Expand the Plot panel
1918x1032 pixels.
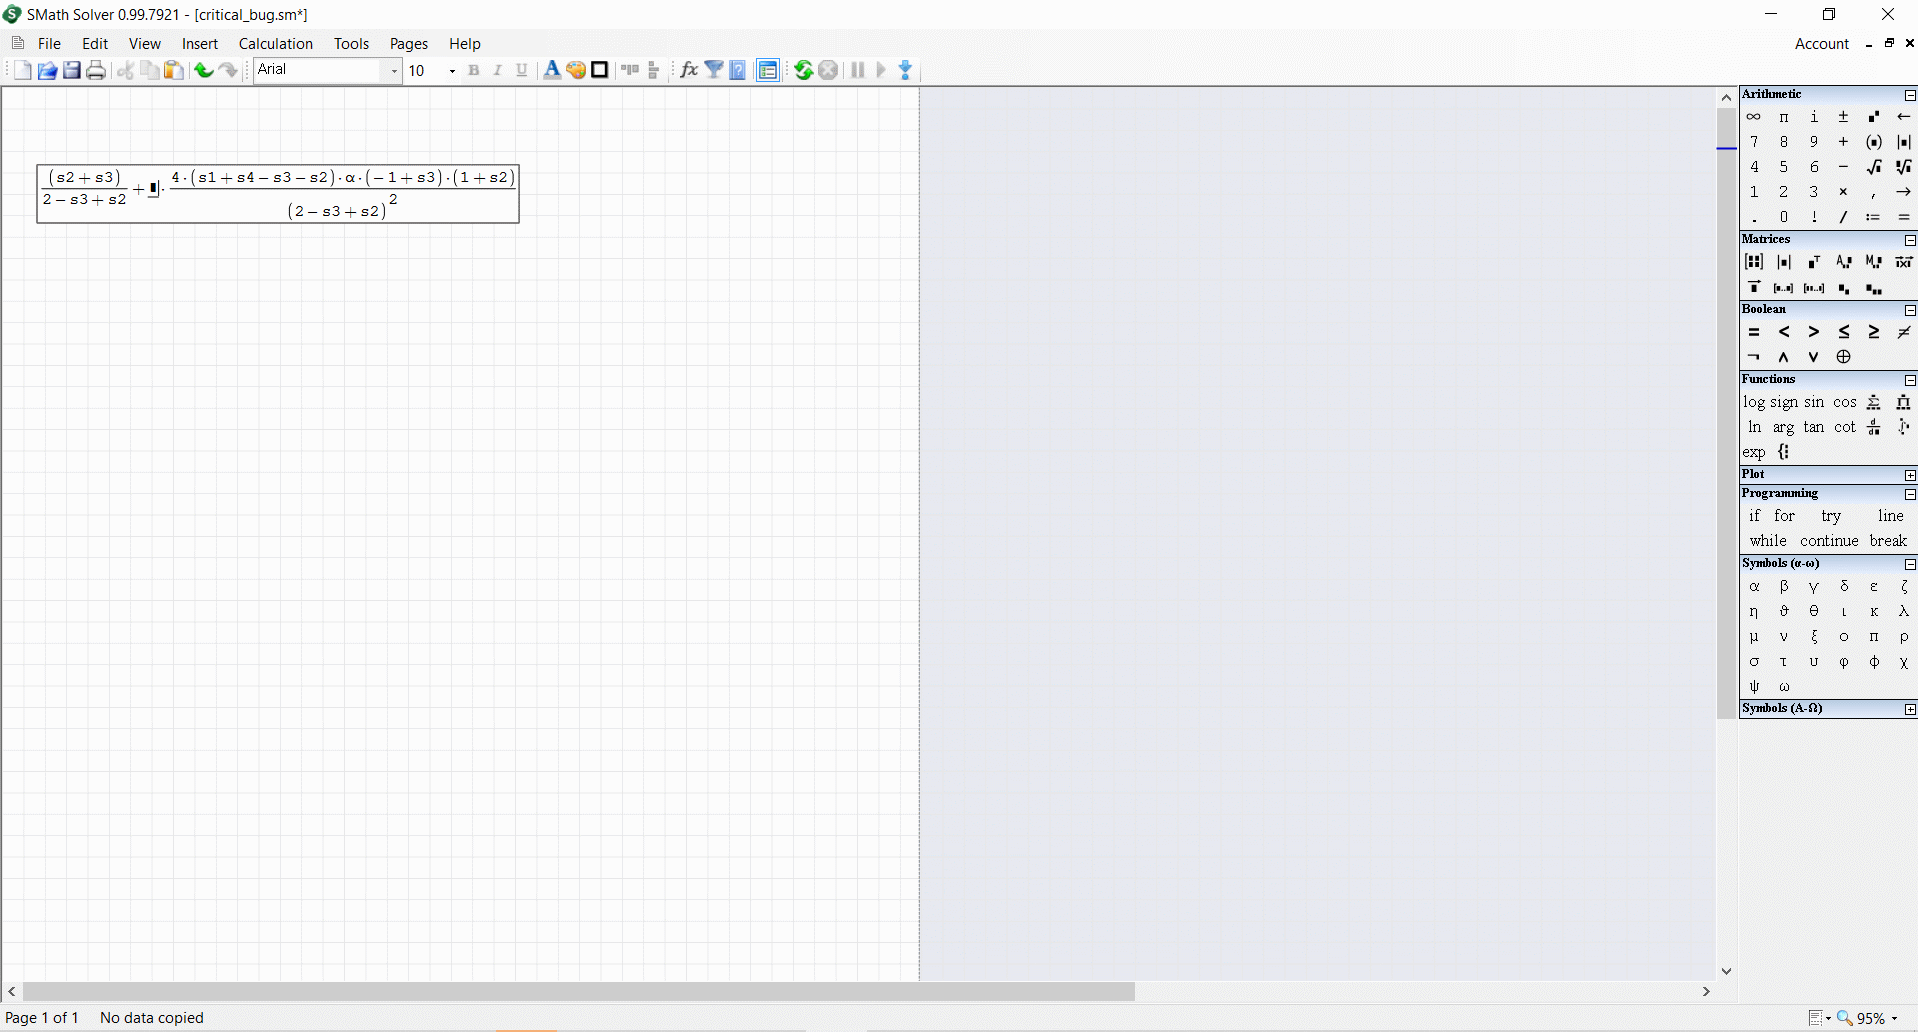pyautogui.click(x=1910, y=475)
